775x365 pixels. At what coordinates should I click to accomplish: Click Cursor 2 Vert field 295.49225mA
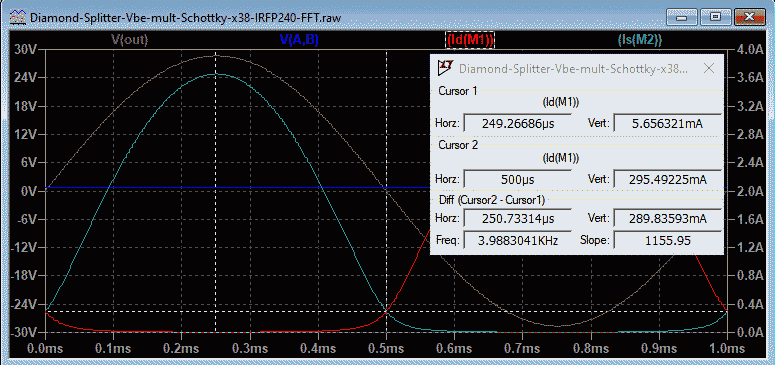pyautogui.click(x=667, y=180)
